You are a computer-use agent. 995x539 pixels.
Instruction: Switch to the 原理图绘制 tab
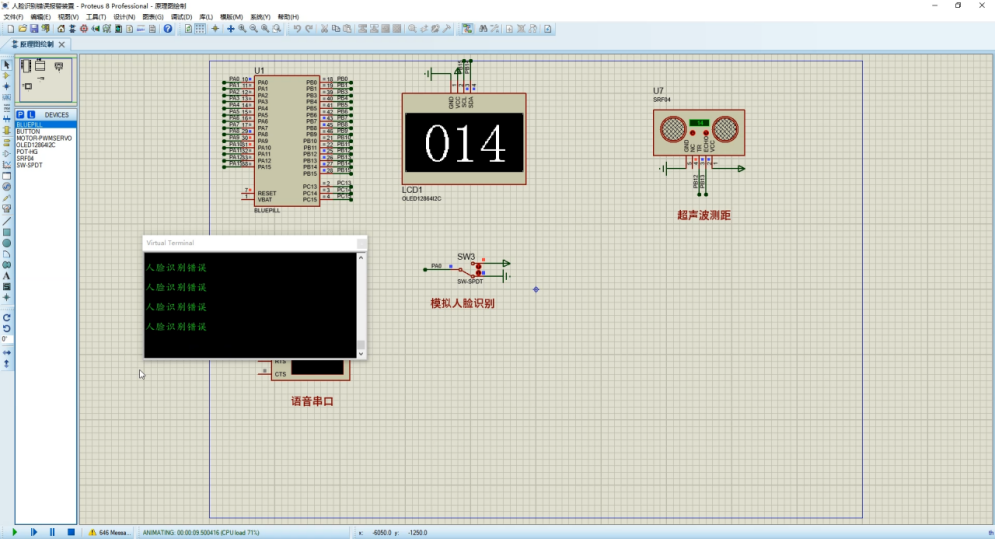tap(36, 44)
